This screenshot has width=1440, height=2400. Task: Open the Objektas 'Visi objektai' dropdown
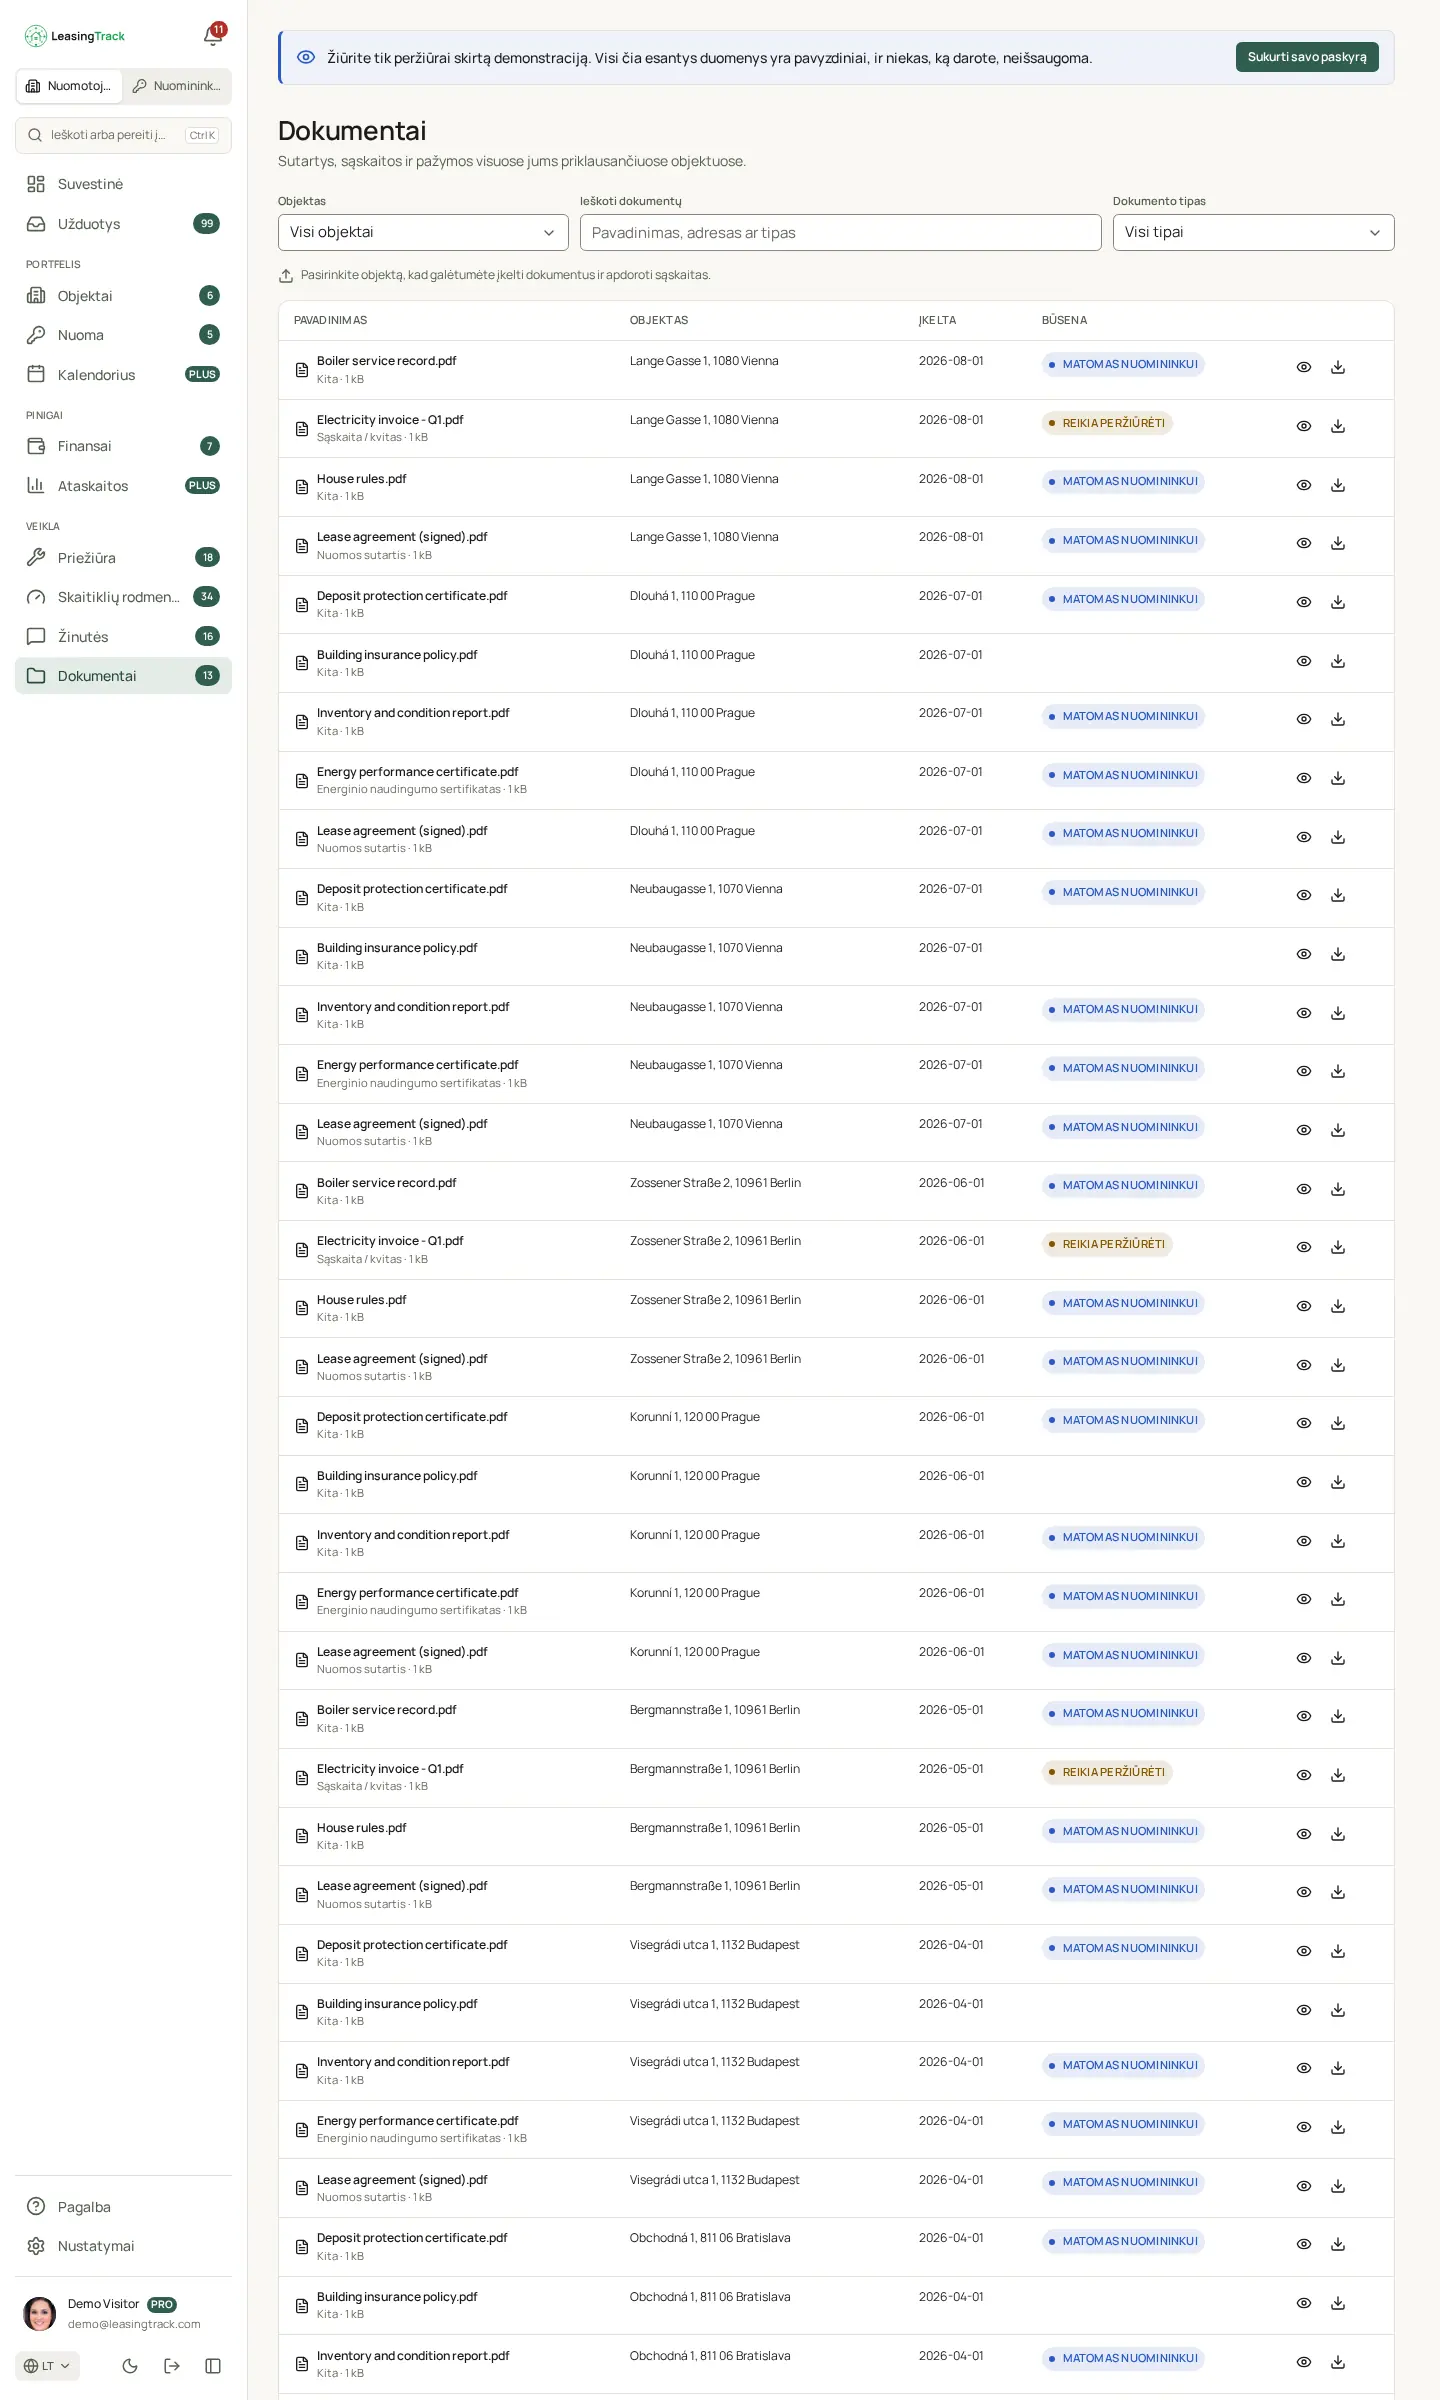coord(423,232)
